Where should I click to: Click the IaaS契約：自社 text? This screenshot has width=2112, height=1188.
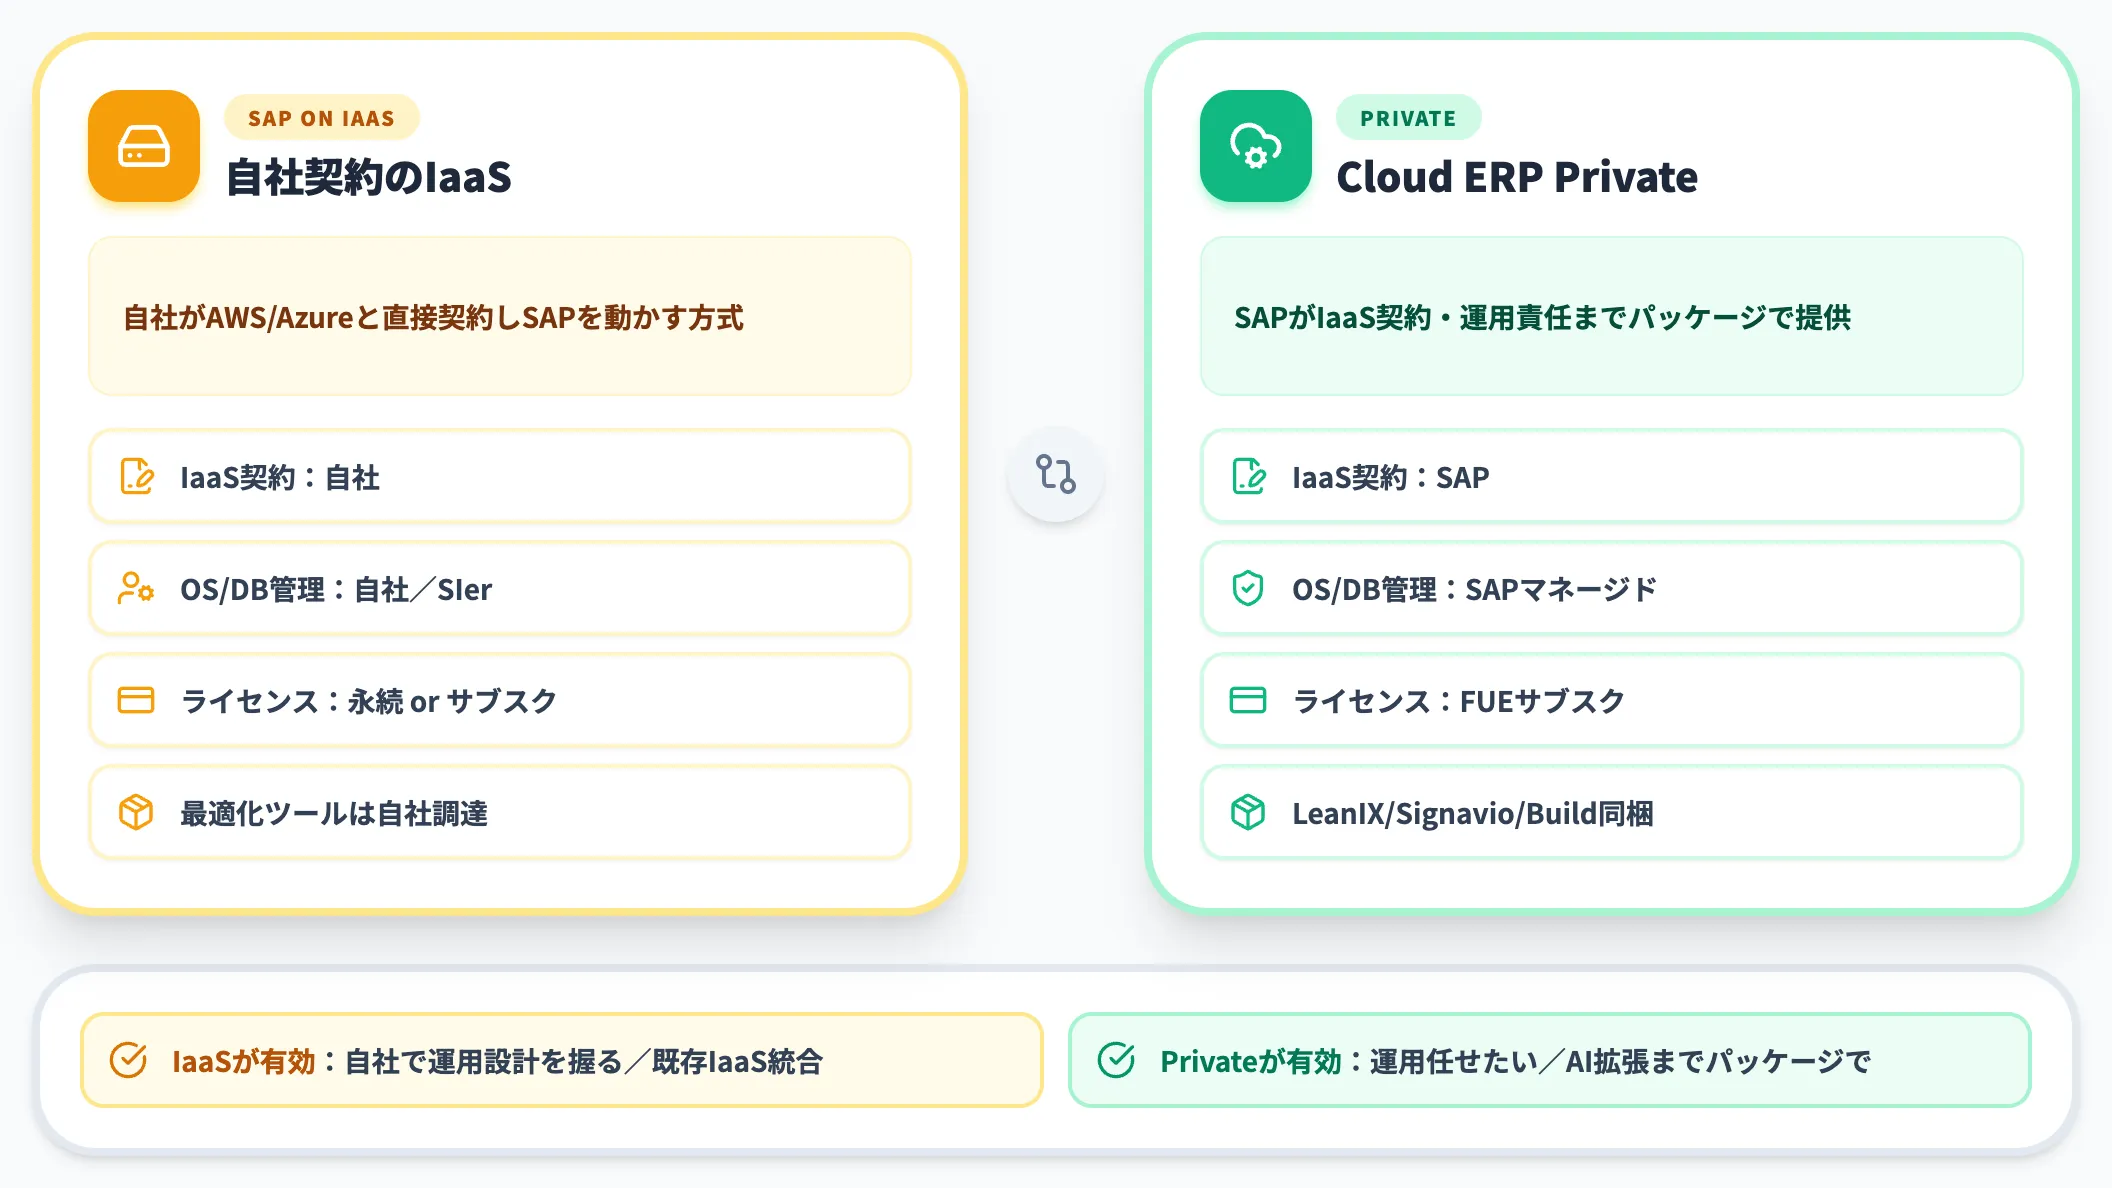click(280, 477)
